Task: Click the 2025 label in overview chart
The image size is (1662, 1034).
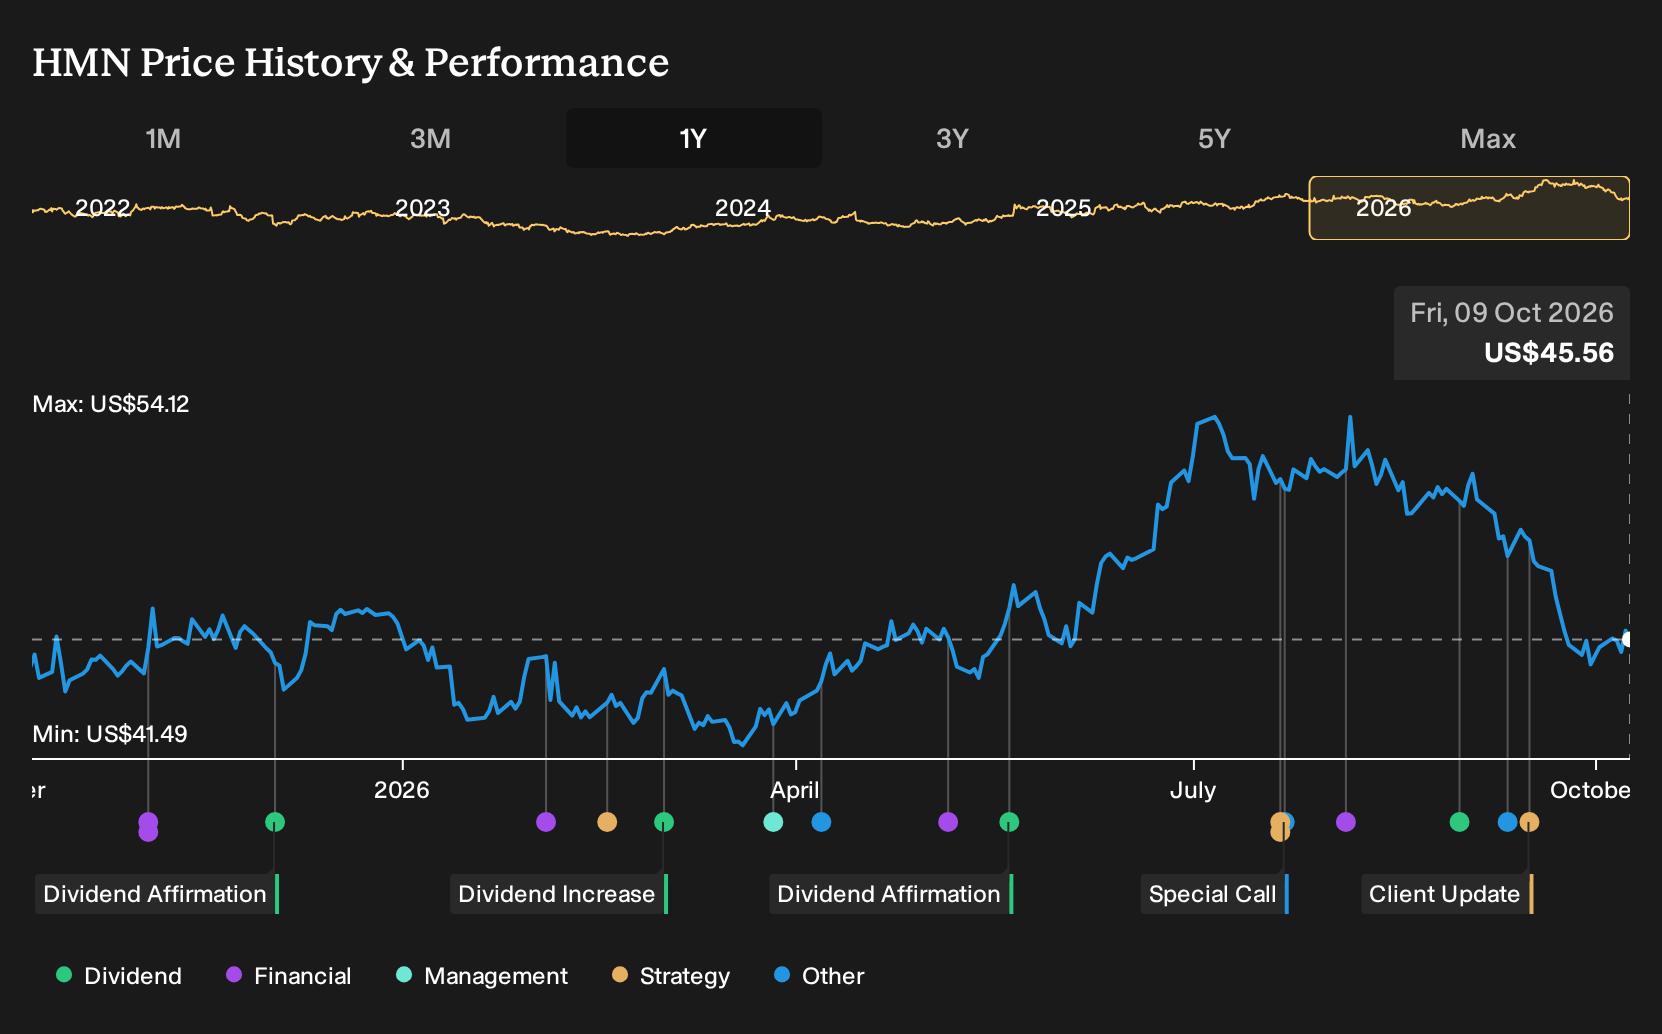Action: pos(1064,208)
